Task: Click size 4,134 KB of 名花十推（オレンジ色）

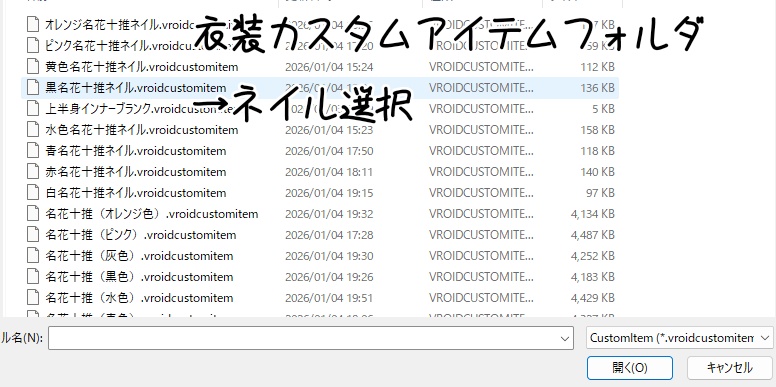Action: pos(593,214)
